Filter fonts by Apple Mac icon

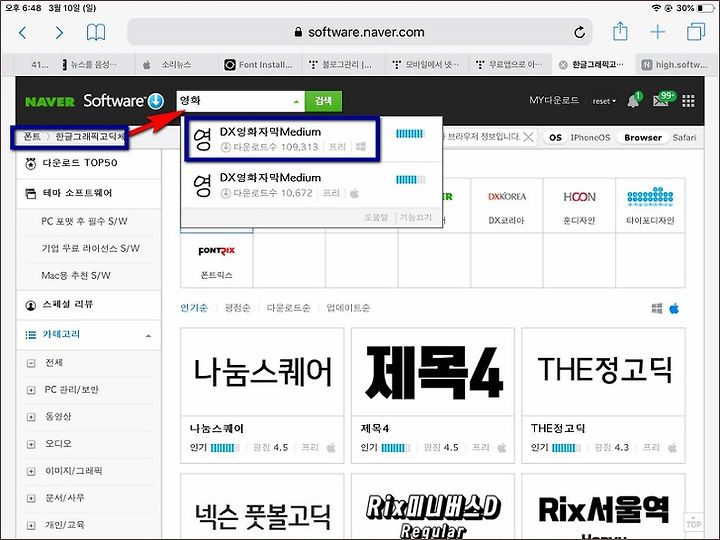(x=674, y=308)
